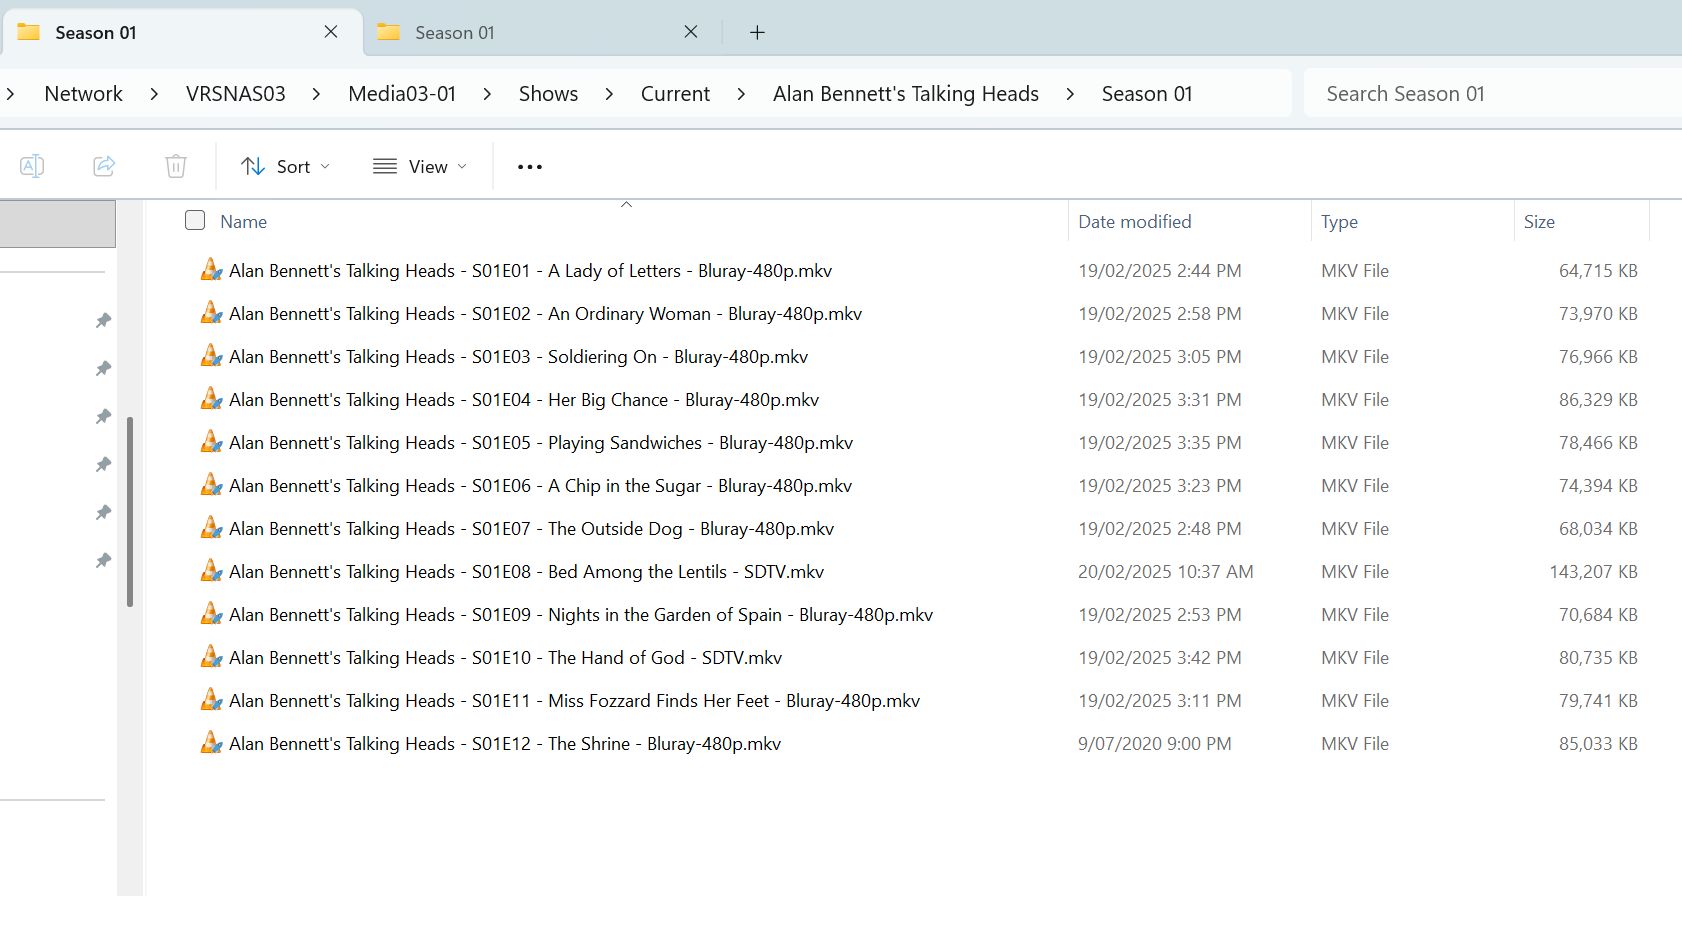Click the navigation pane vertical scrollbar

click(x=130, y=512)
